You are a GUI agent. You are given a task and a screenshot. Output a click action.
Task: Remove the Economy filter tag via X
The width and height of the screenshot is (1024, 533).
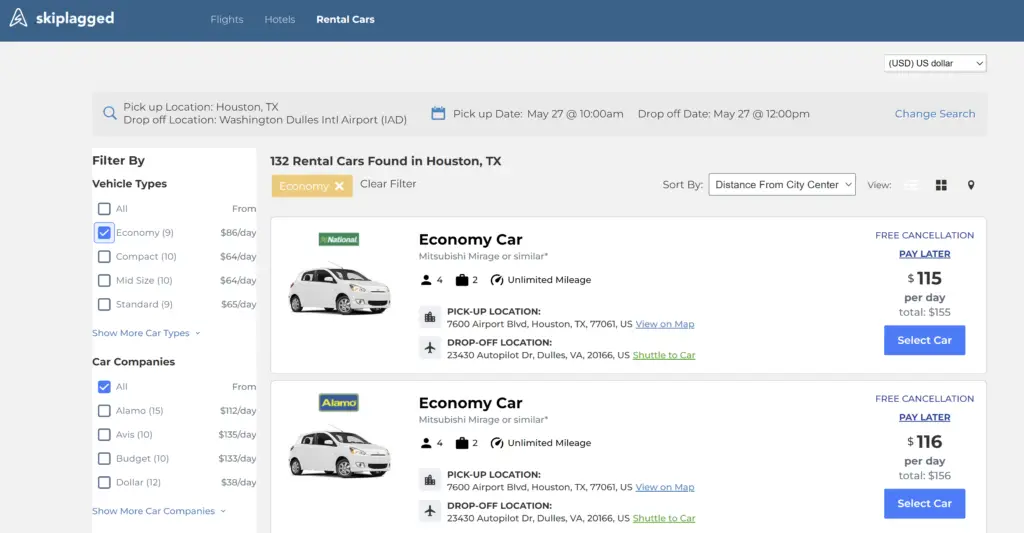coord(339,186)
